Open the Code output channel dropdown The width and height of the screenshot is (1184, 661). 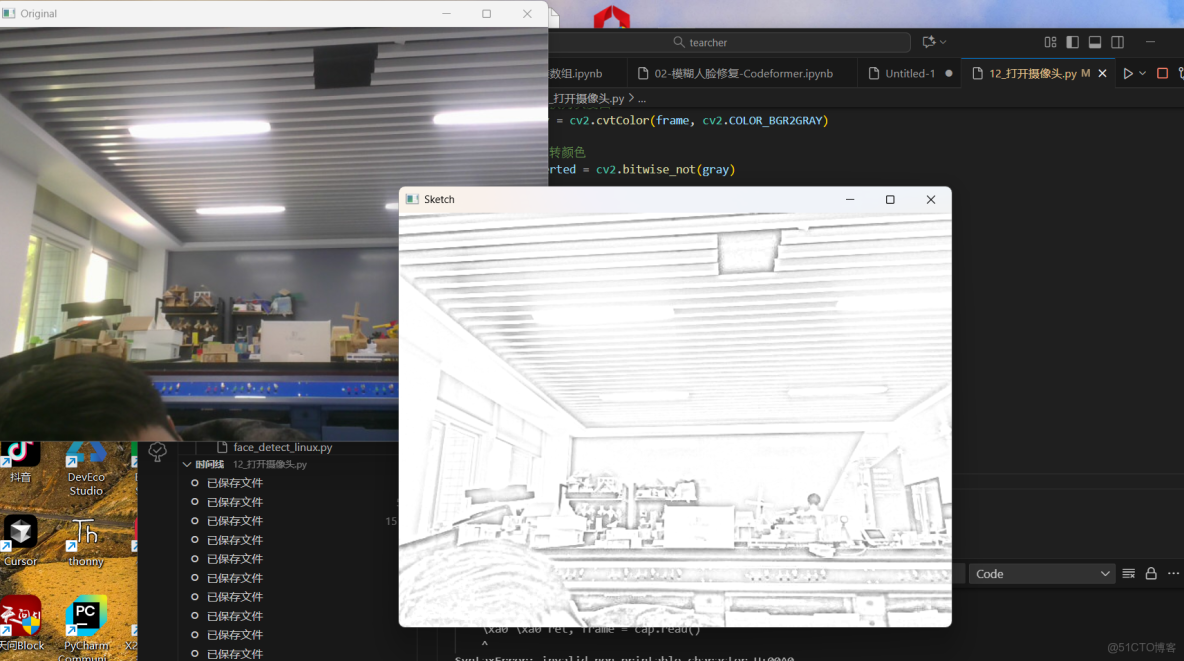(1042, 574)
